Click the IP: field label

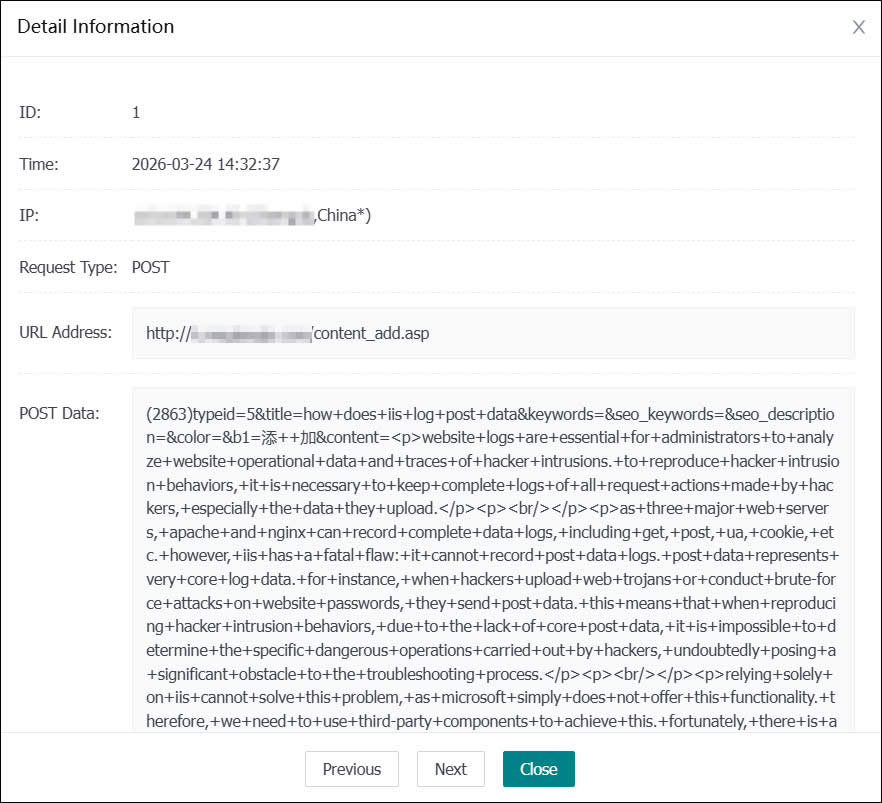click(x=28, y=215)
